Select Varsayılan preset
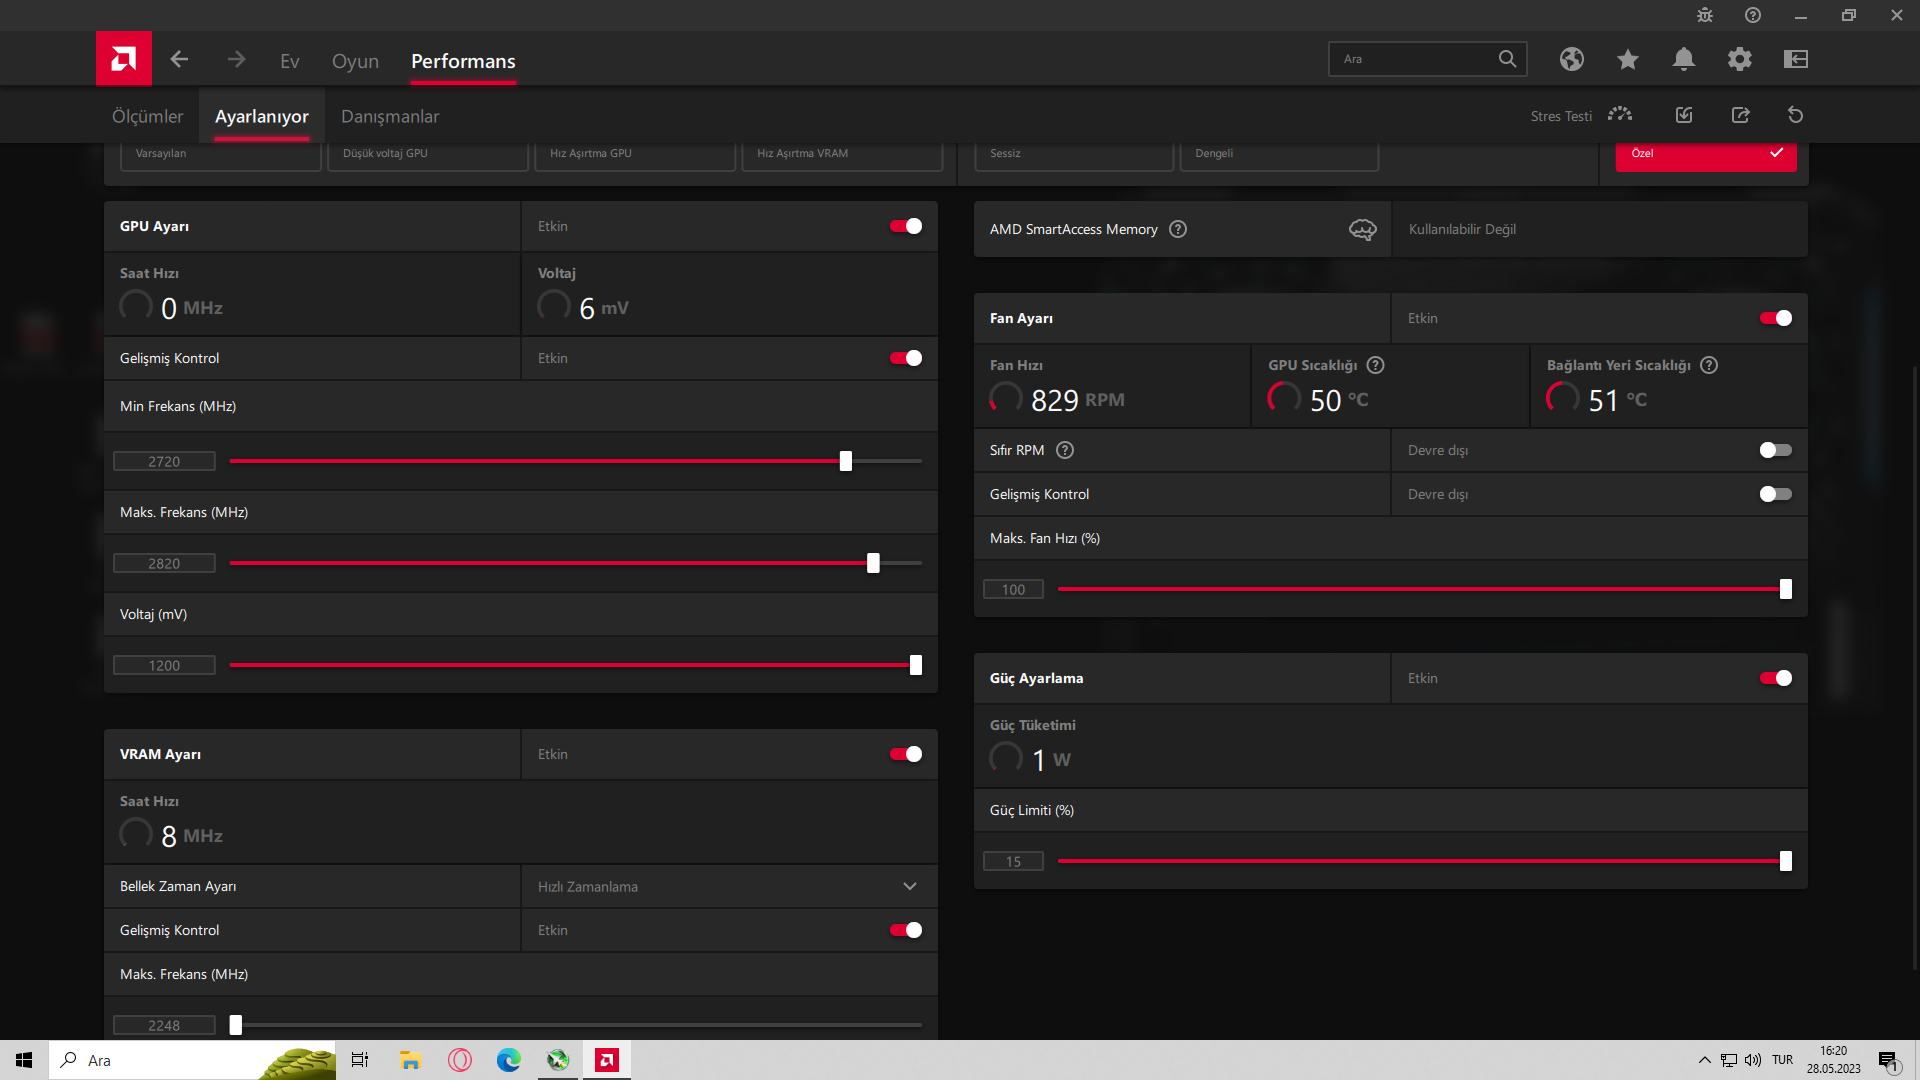This screenshot has height=1080, width=1920. [221, 155]
